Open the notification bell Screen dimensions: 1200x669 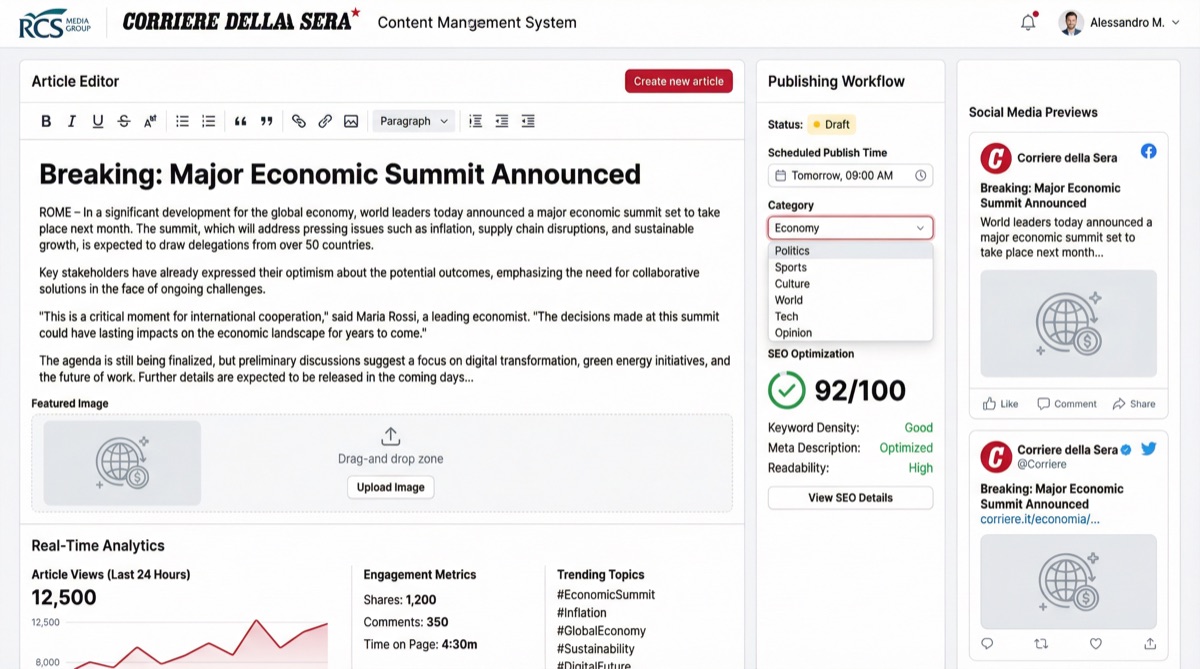click(1028, 21)
